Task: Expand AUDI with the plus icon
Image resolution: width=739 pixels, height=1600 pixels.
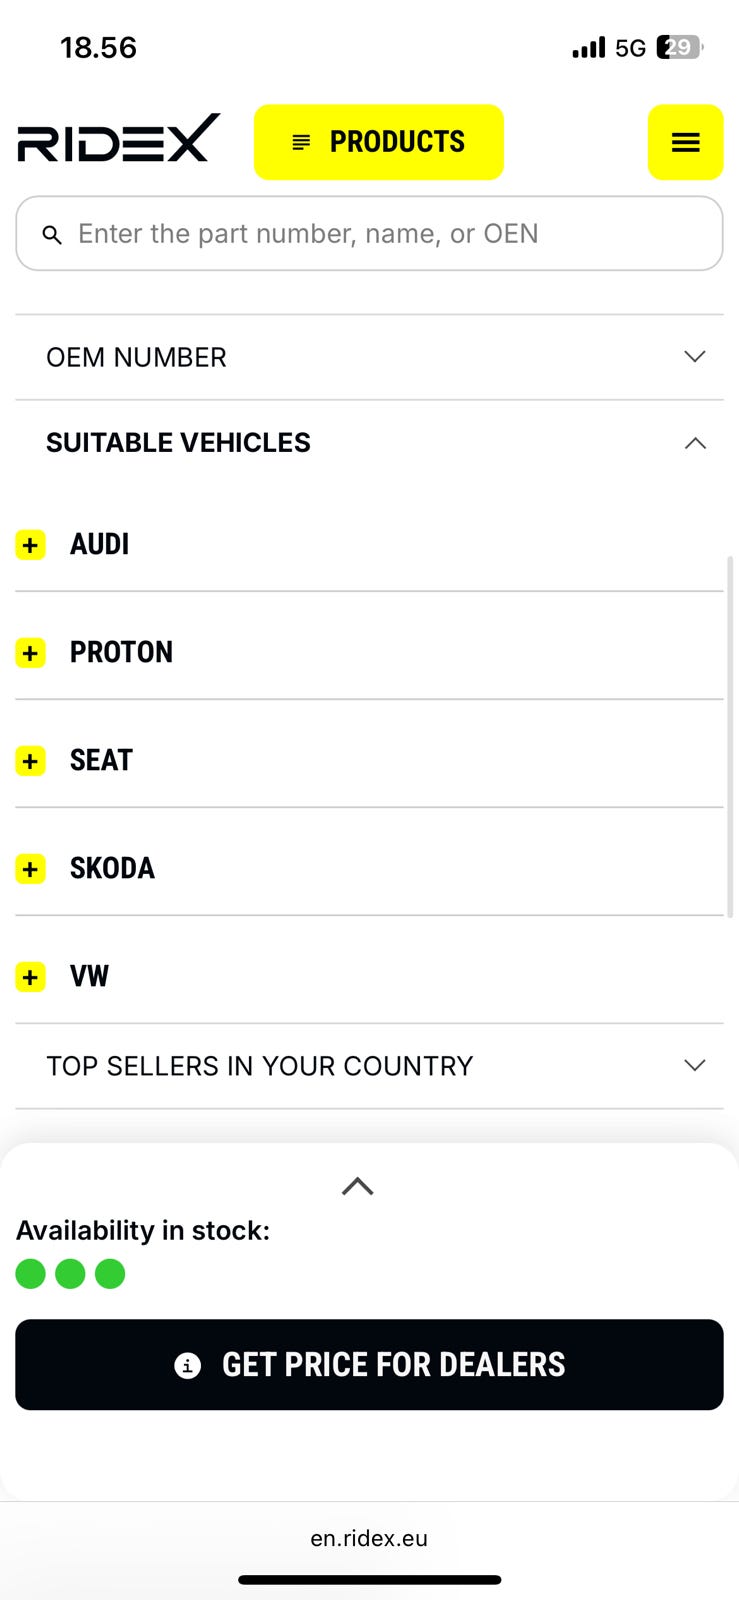Action: (x=31, y=545)
